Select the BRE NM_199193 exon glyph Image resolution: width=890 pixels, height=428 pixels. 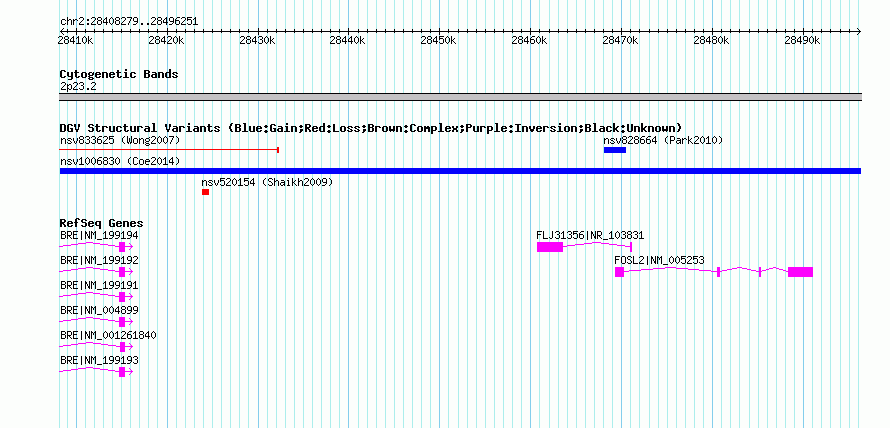(x=122, y=372)
